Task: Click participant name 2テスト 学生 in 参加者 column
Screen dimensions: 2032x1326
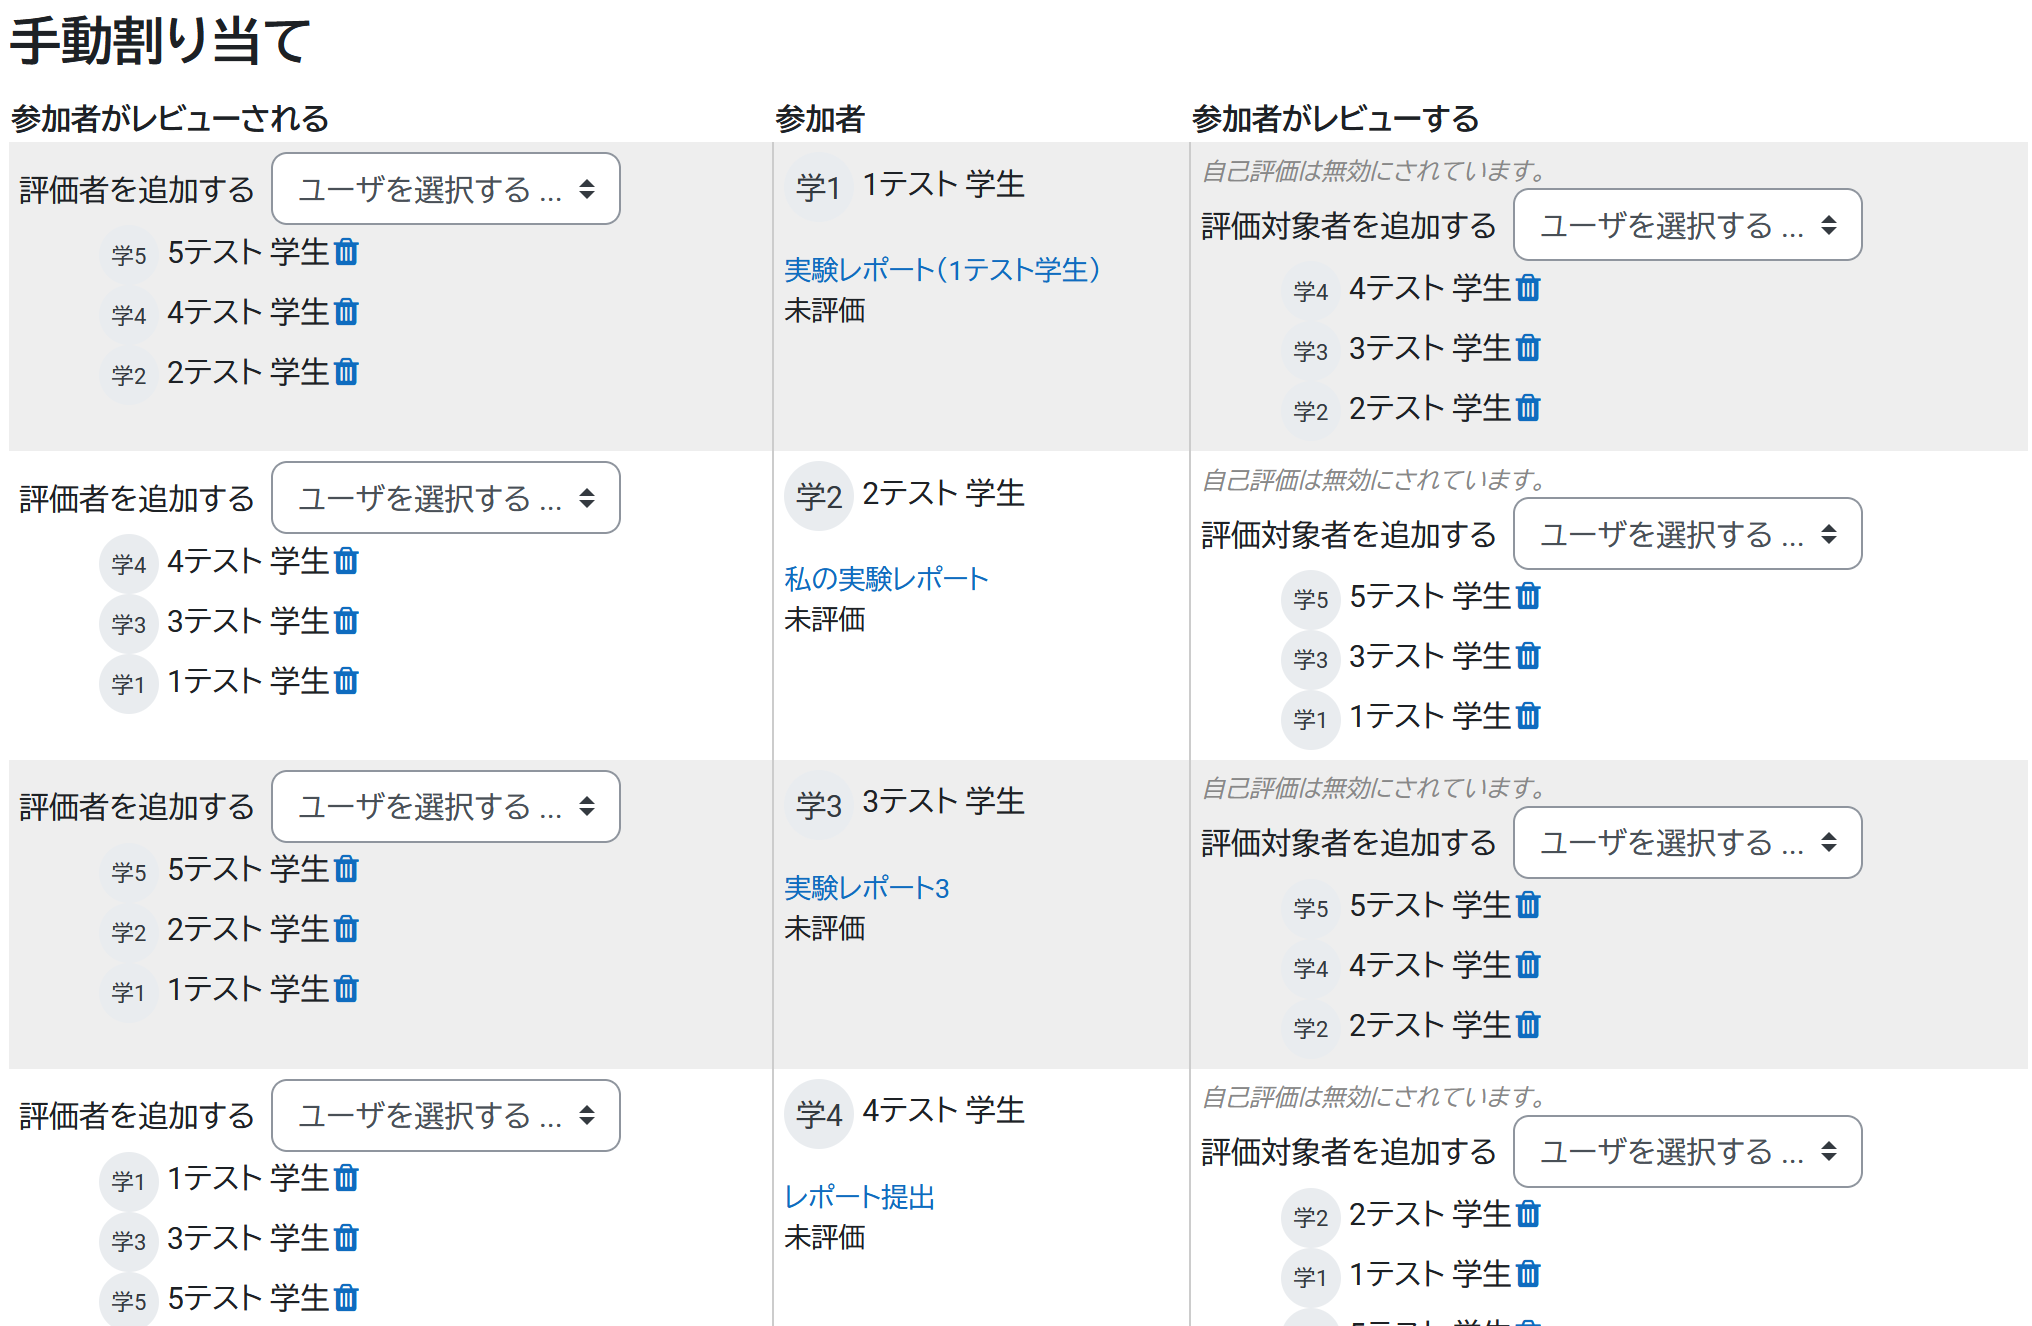Action: pos(943,494)
